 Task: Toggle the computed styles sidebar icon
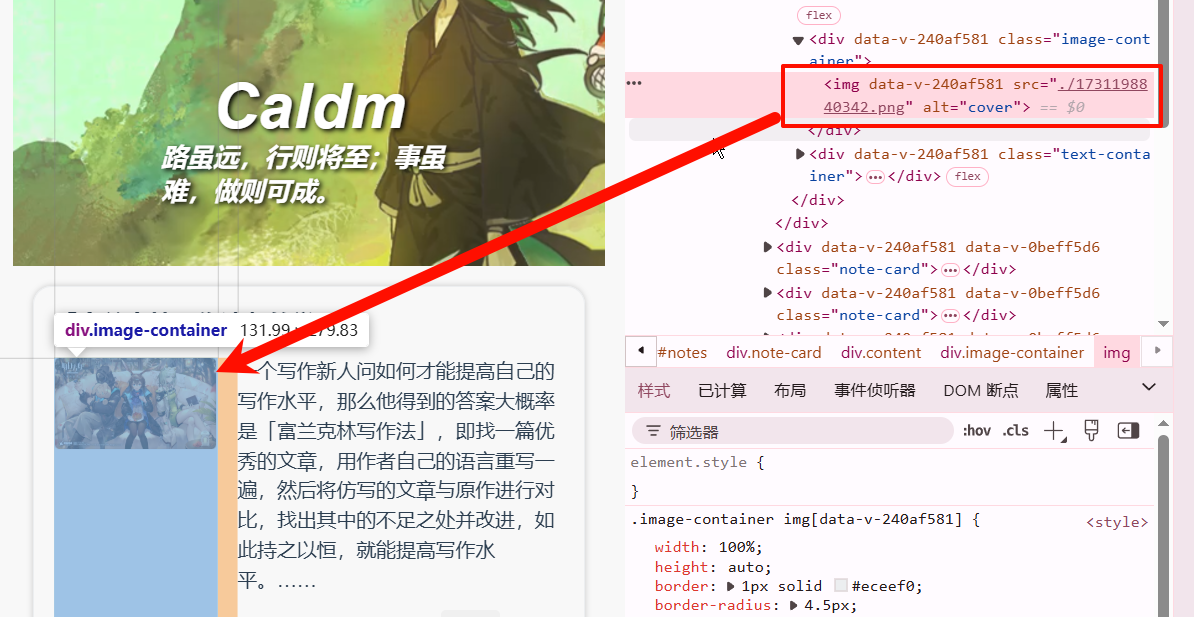[x=1128, y=430]
